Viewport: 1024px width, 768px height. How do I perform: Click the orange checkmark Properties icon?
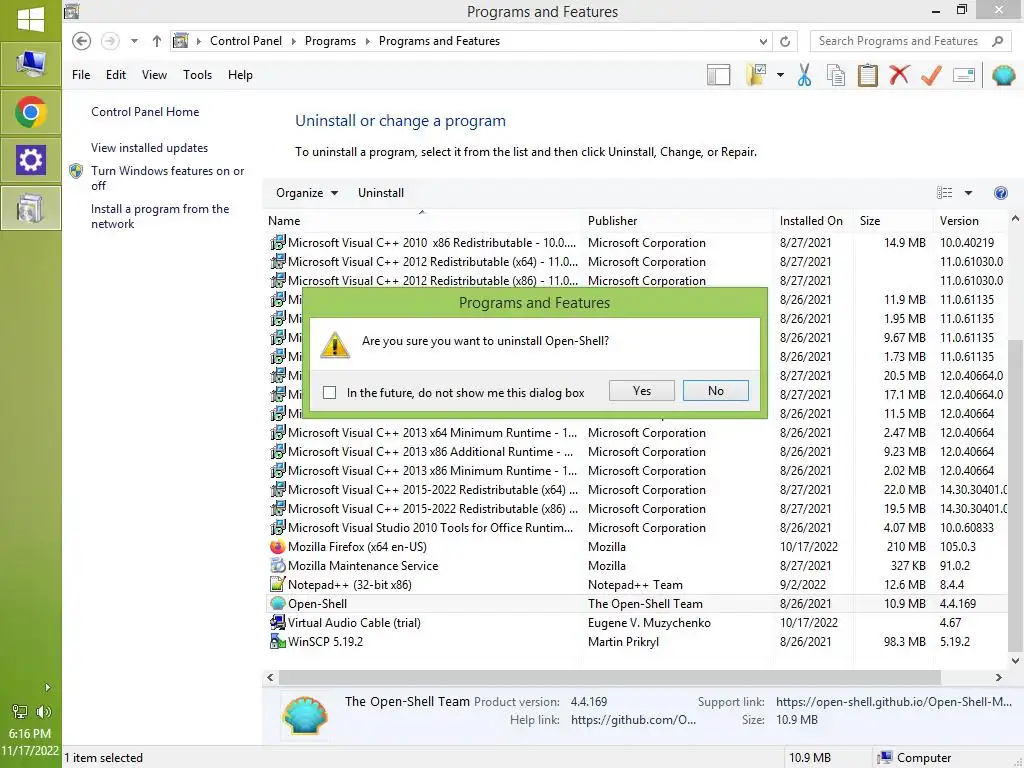[x=931, y=75]
